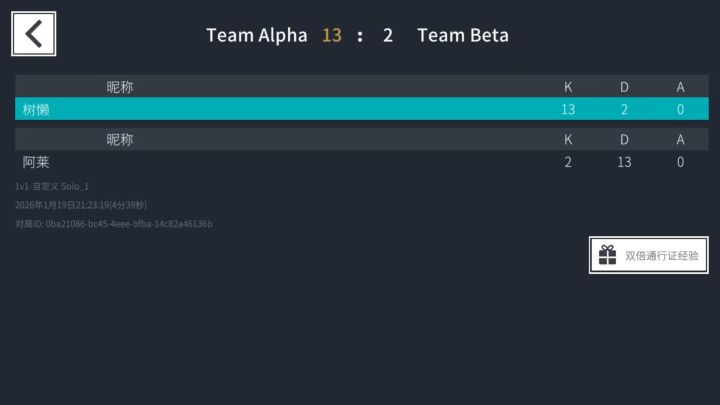Click 阿莱's assist count of 0
This screenshot has height=405, width=720.
(680, 161)
